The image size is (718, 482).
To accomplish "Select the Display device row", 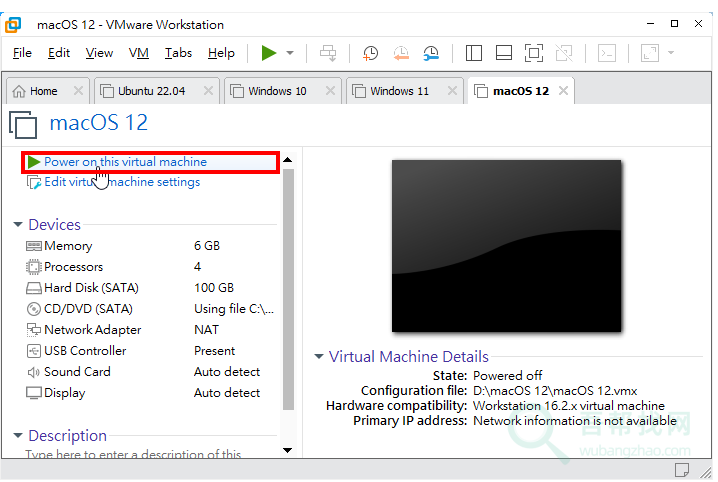I will 150,393.
